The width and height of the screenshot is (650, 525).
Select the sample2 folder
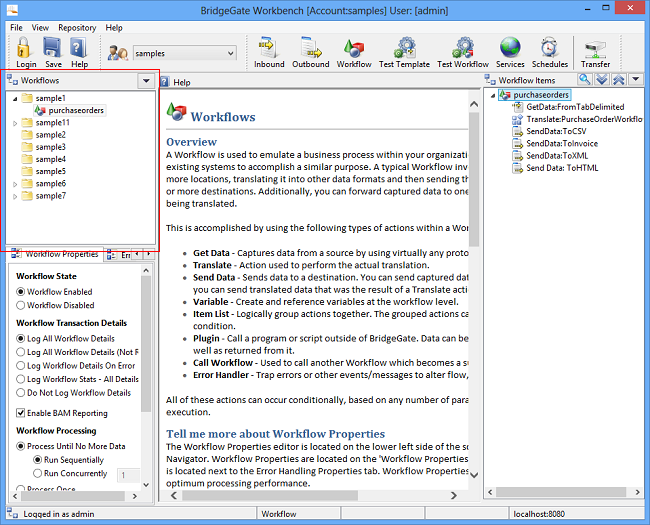(x=50, y=135)
